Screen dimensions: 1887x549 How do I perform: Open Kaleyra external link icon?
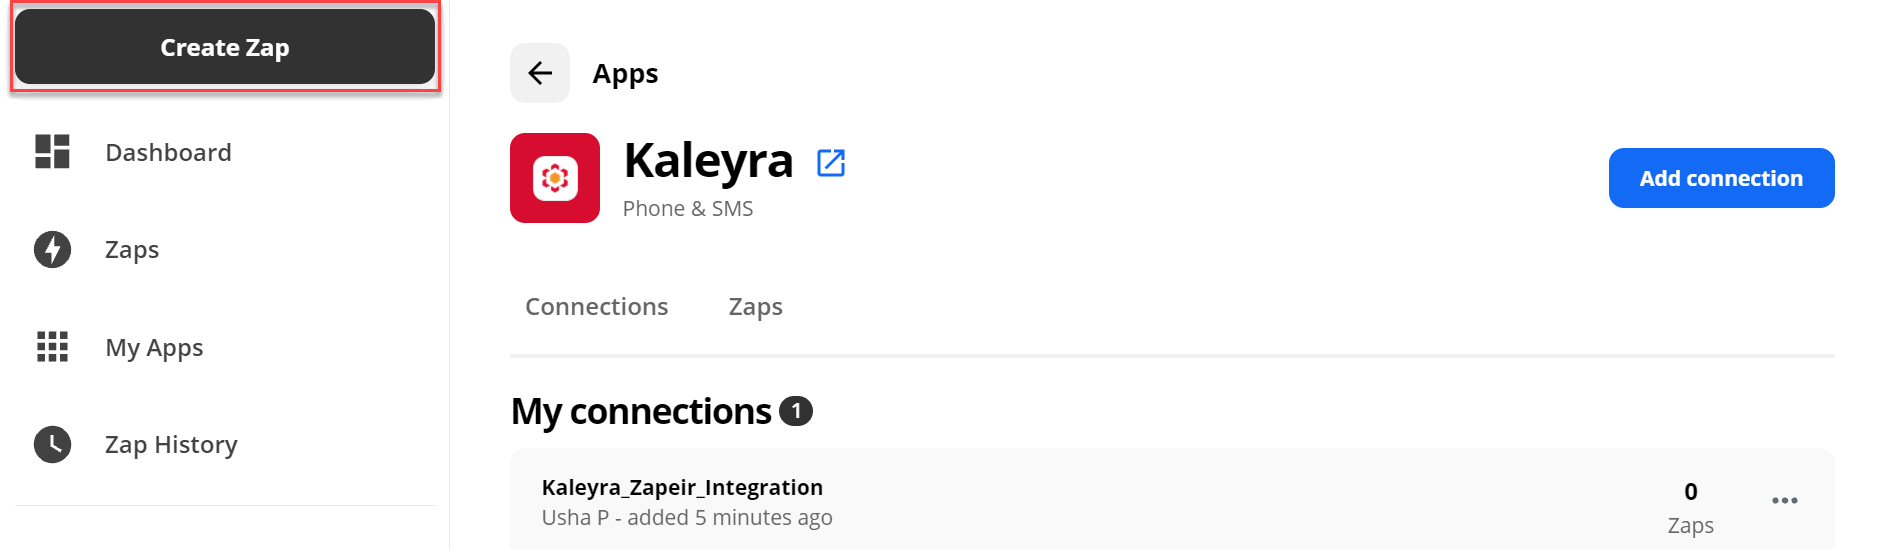(831, 162)
